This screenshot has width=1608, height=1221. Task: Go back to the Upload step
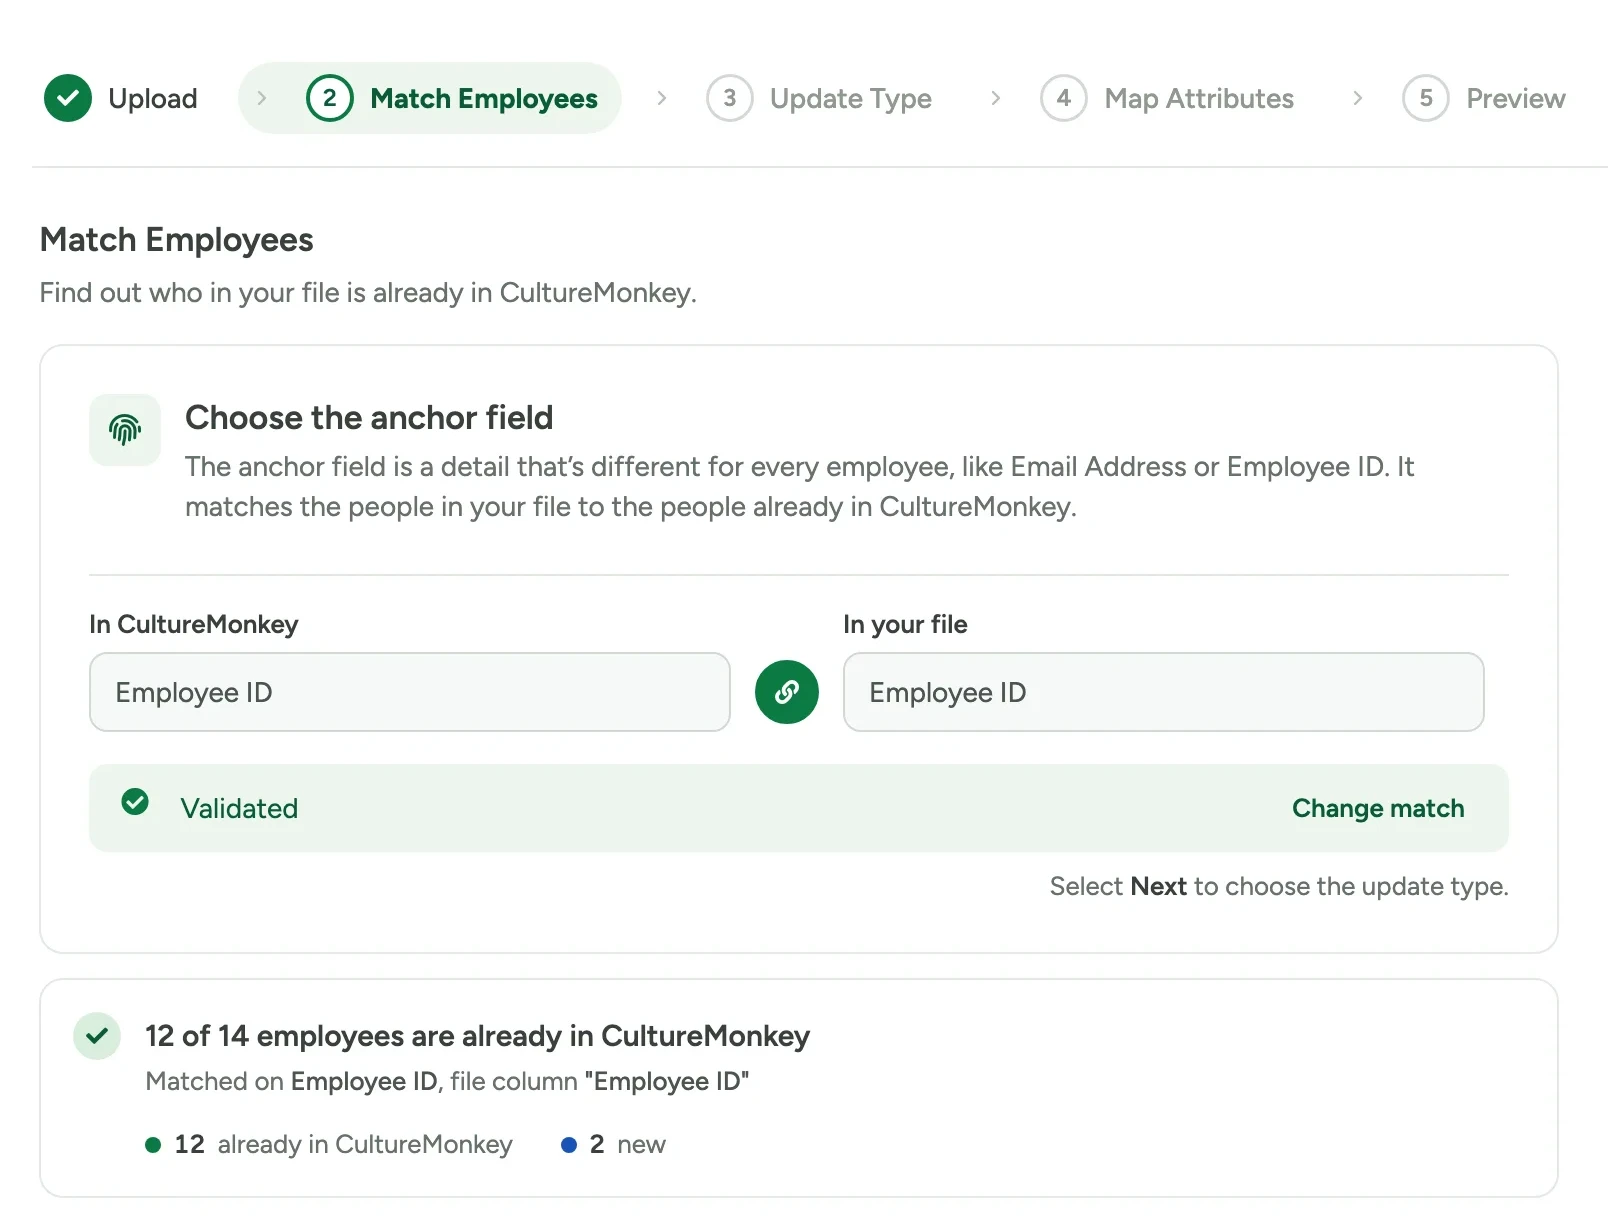153,98
